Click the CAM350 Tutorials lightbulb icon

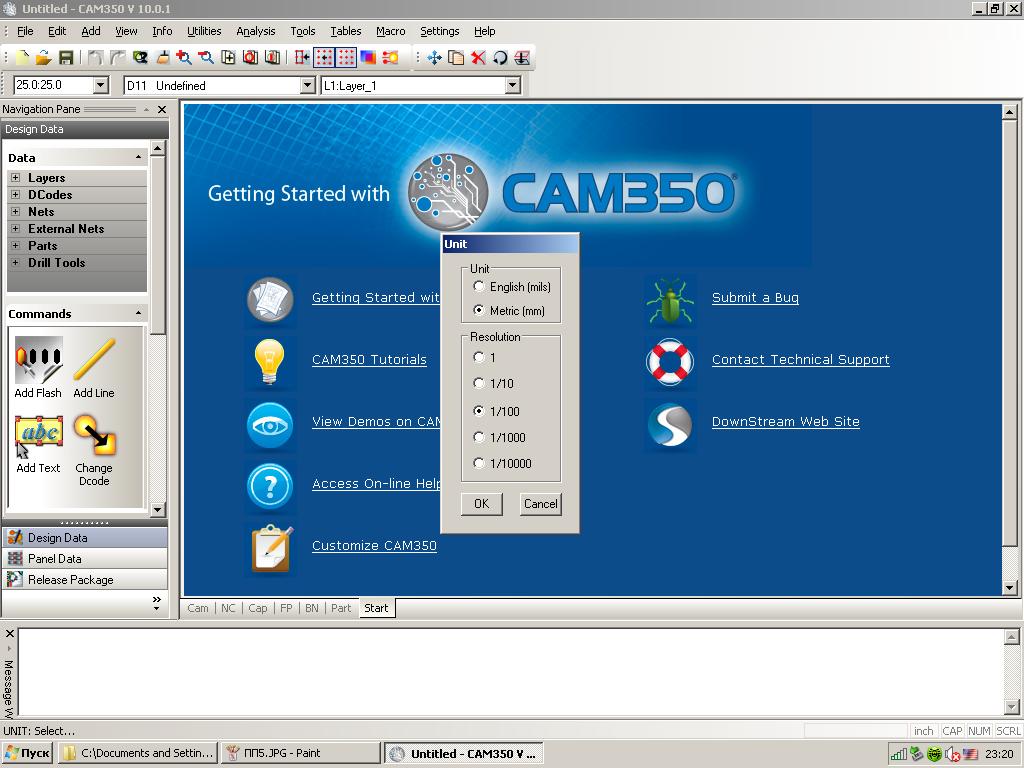pos(270,361)
